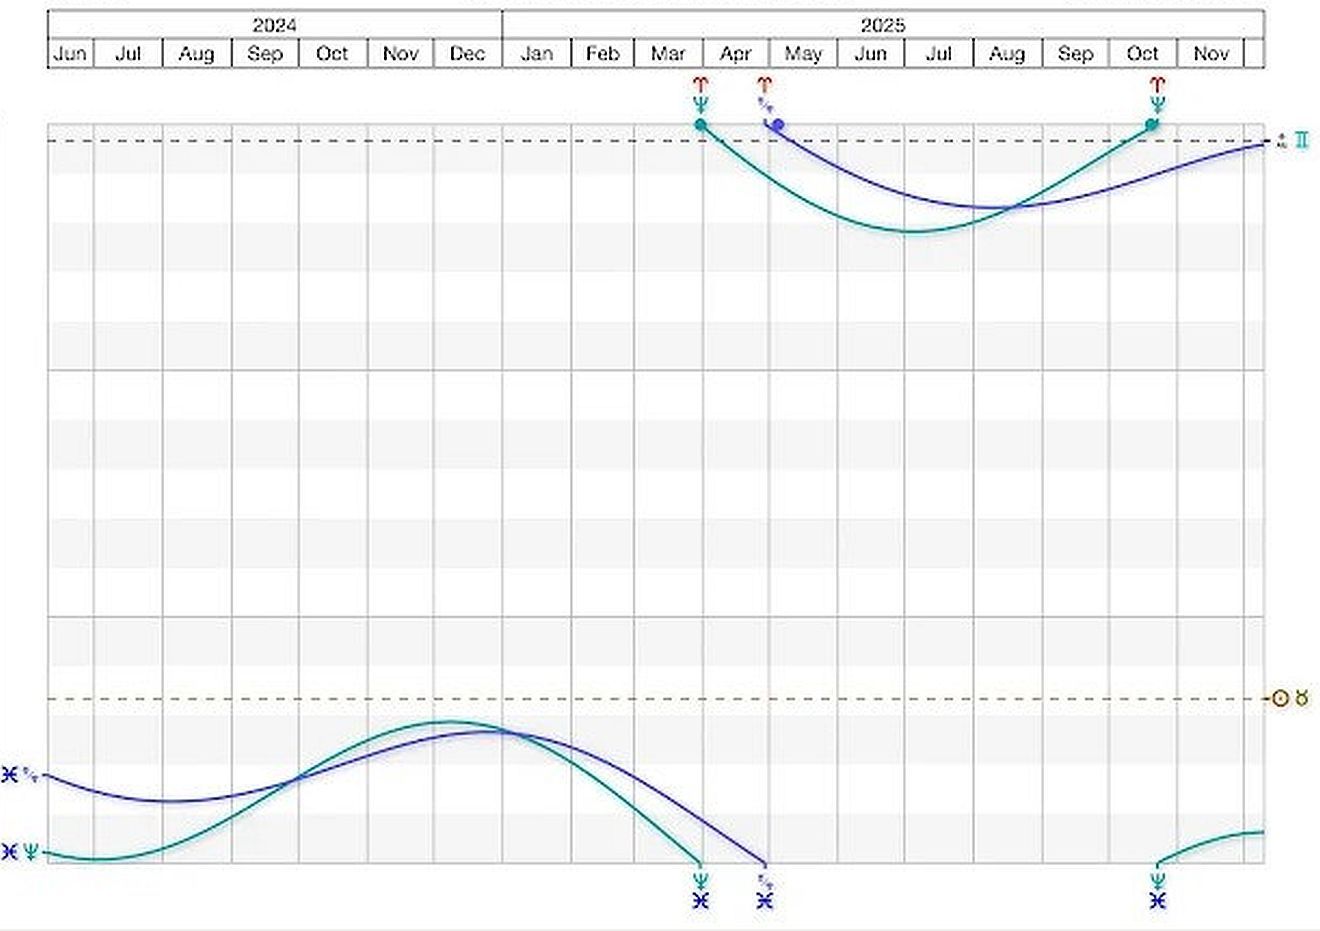Click the Jan month header
The image size is (1320, 931).
pyautogui.click(x=537, y=54)
